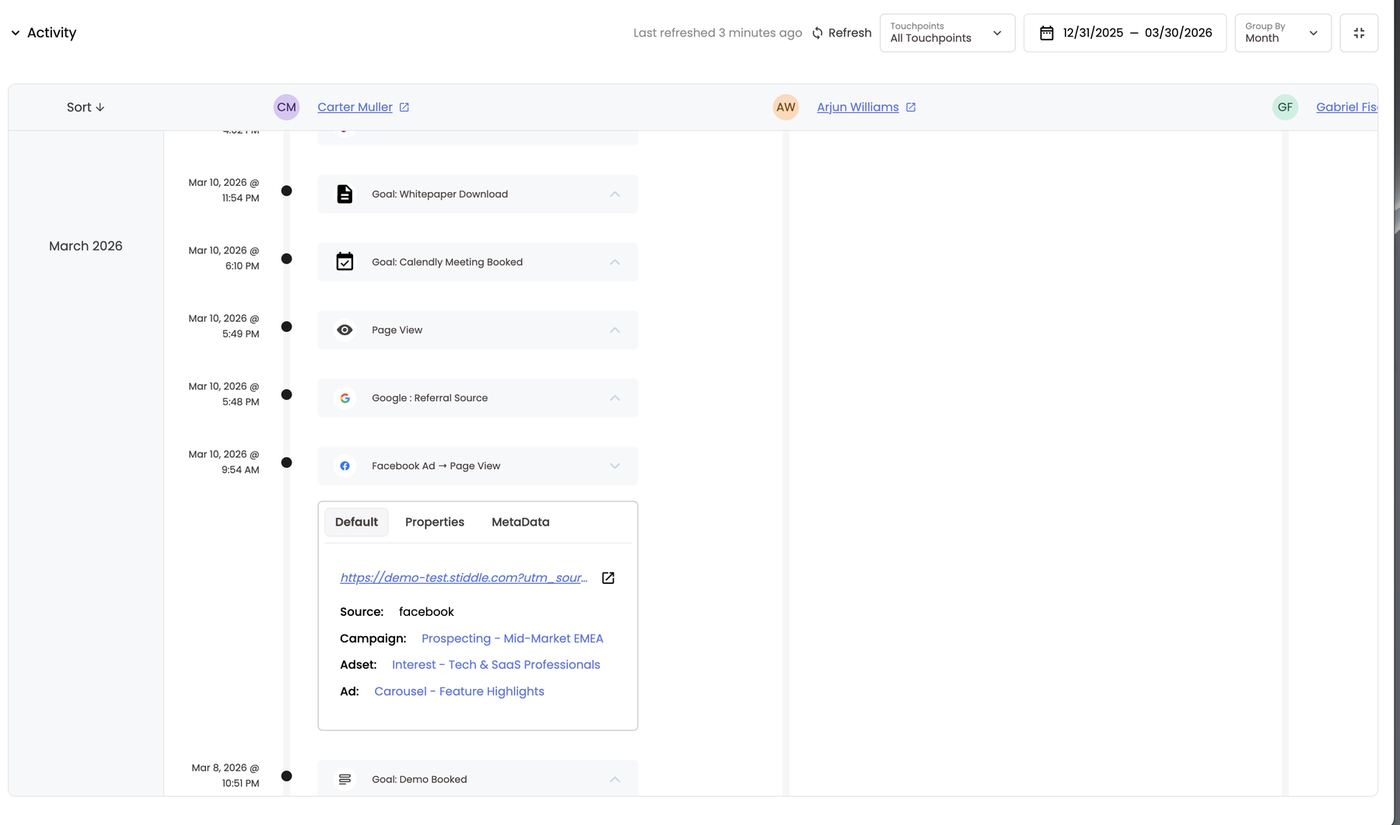The height and width of the screenshot is (825, 1400).
Task: Open campaign Prospecting - Mid-Market EMEA
Action: tap(513, 639)
